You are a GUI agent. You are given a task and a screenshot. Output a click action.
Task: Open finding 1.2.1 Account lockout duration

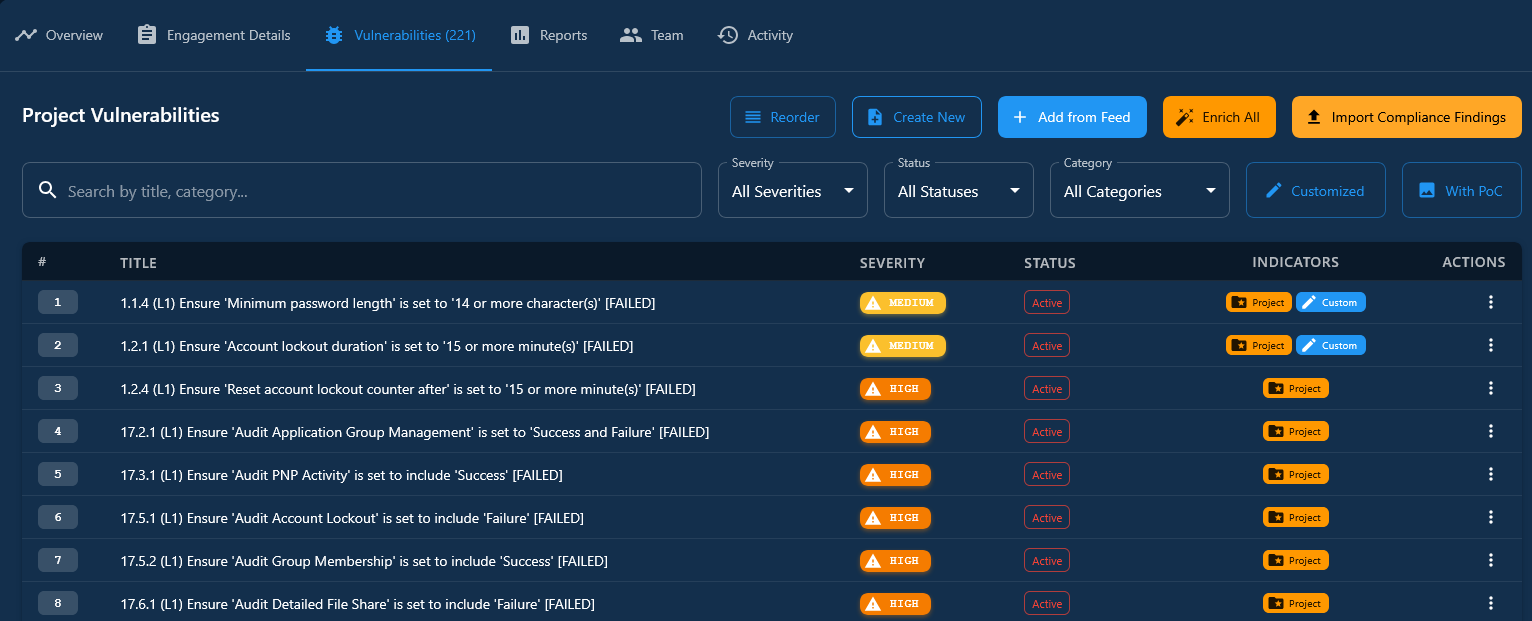click(x=377, y=345)
